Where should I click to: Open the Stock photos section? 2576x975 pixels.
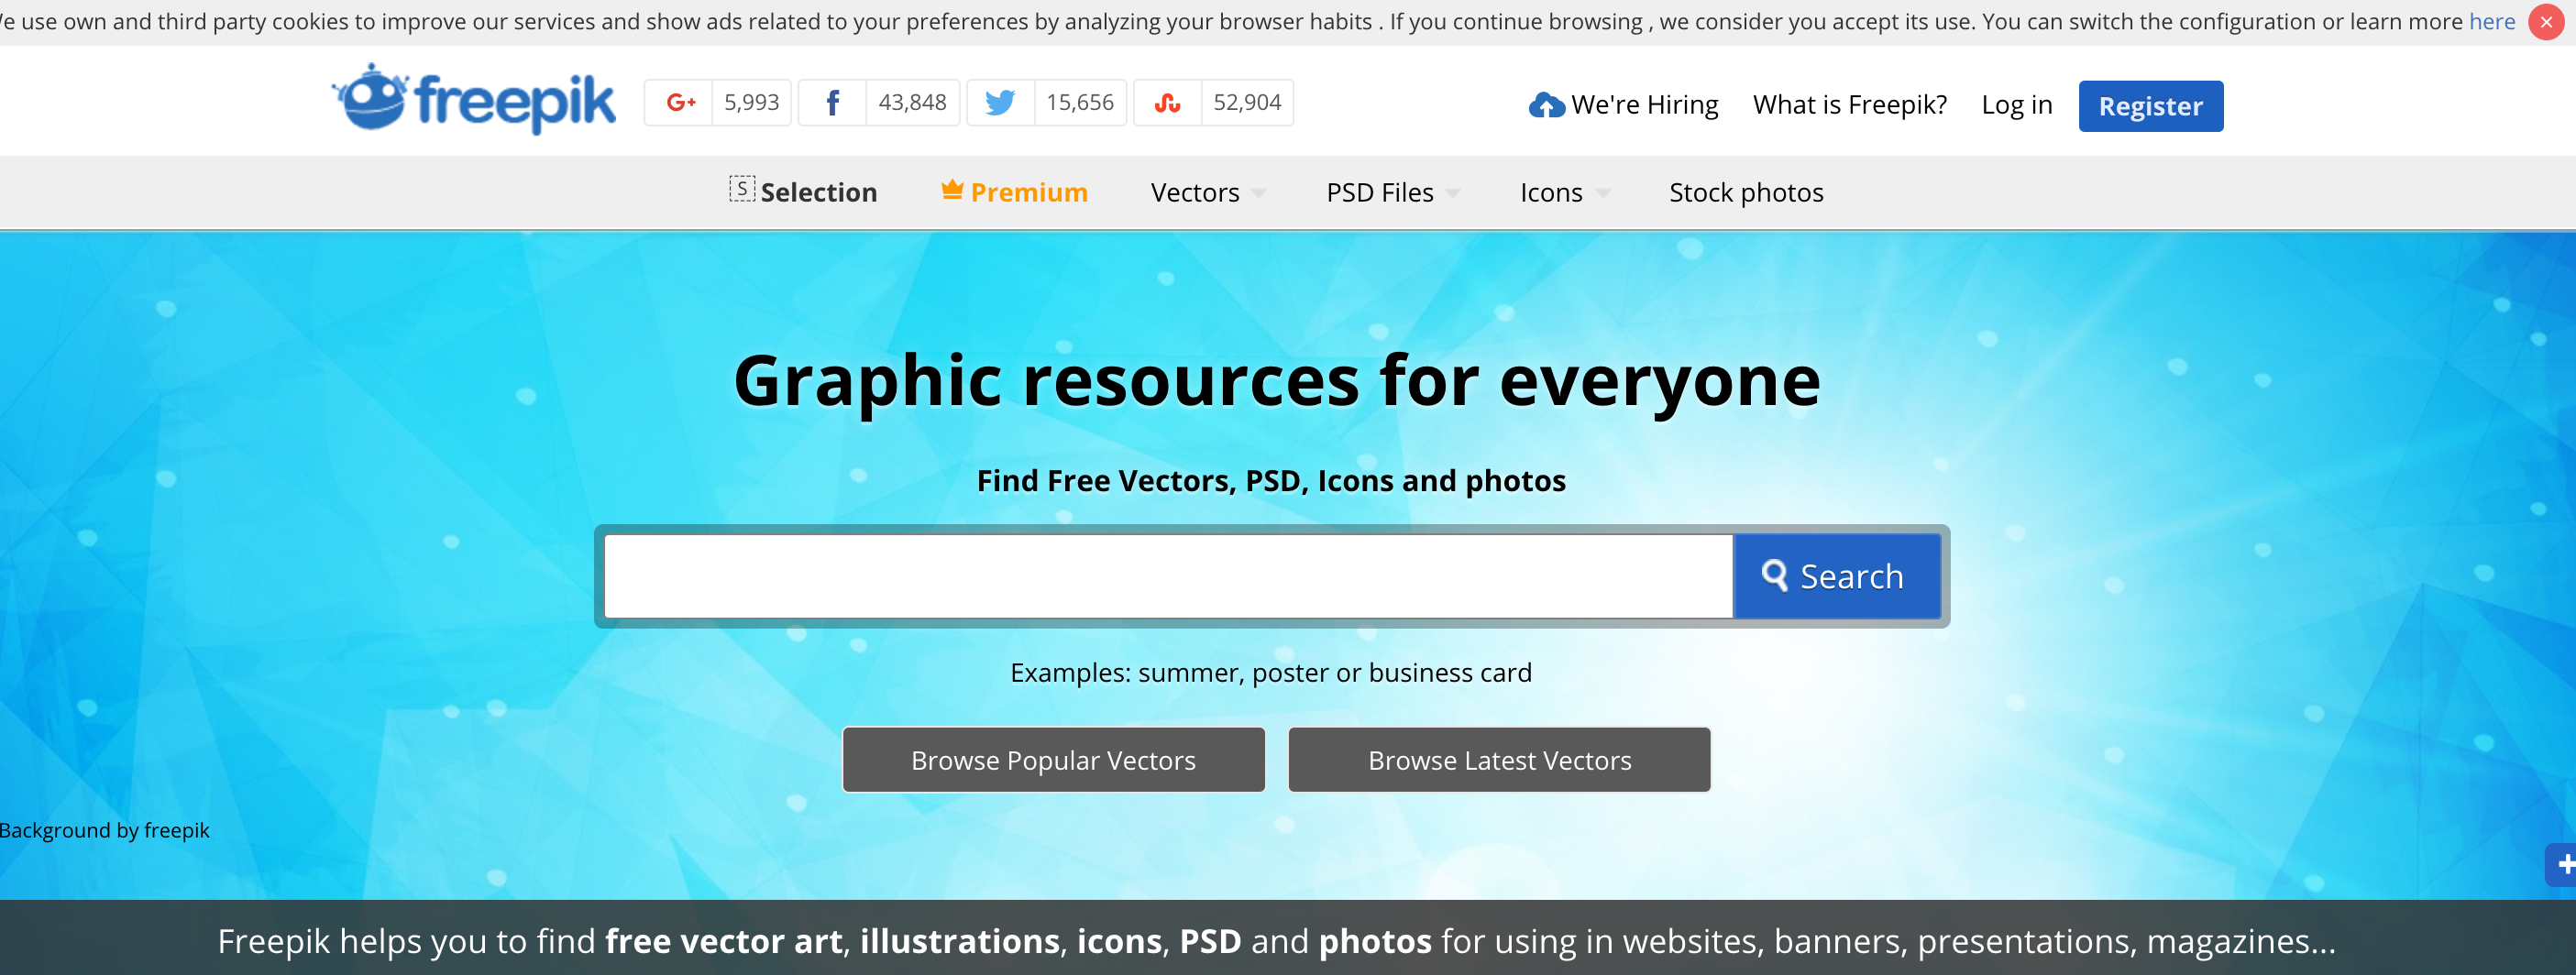point(1745,193)
